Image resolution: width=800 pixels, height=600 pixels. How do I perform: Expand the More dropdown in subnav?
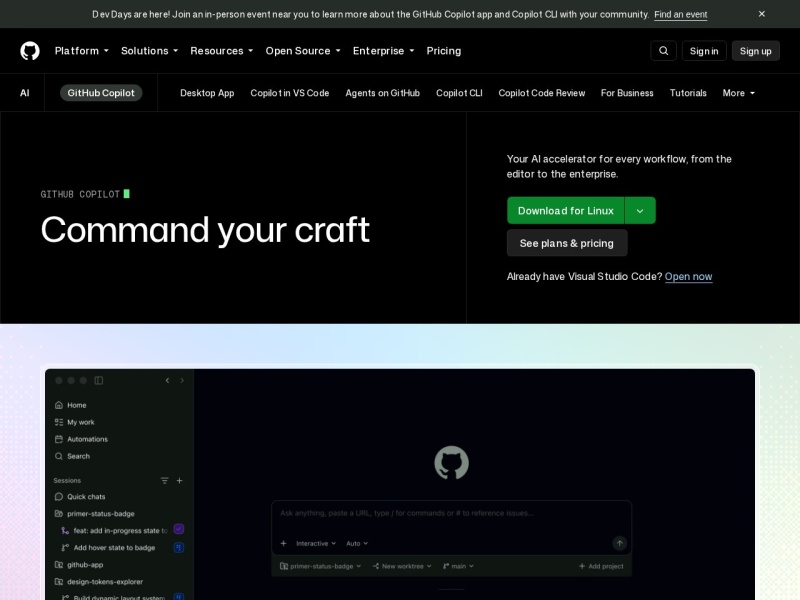coord(738,93)
